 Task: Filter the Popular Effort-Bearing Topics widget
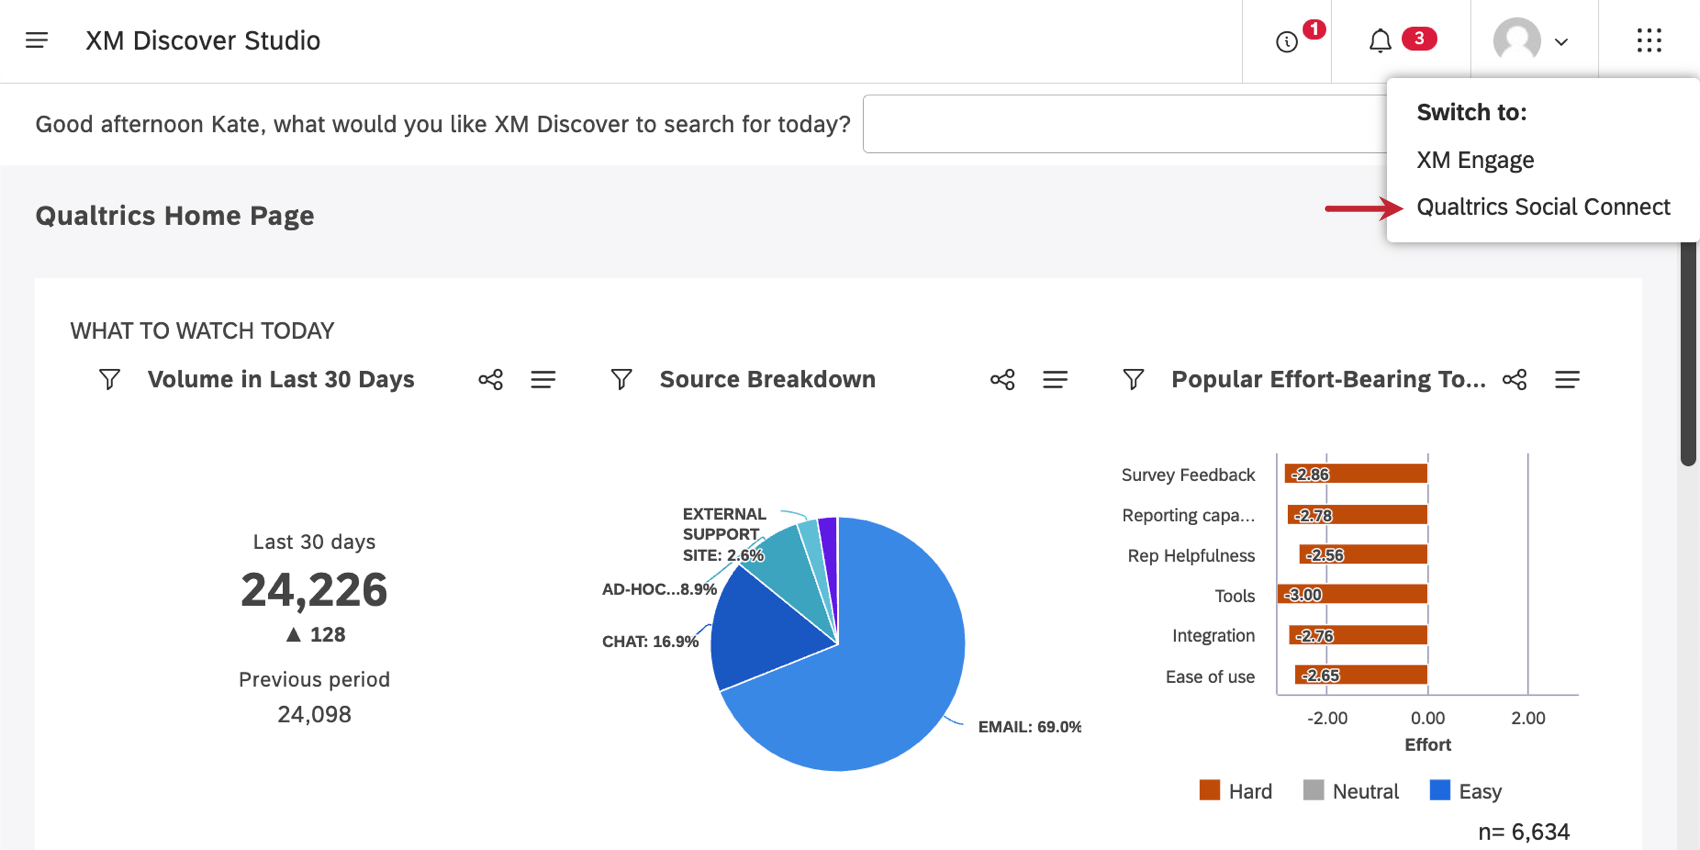click(1134, 380)
